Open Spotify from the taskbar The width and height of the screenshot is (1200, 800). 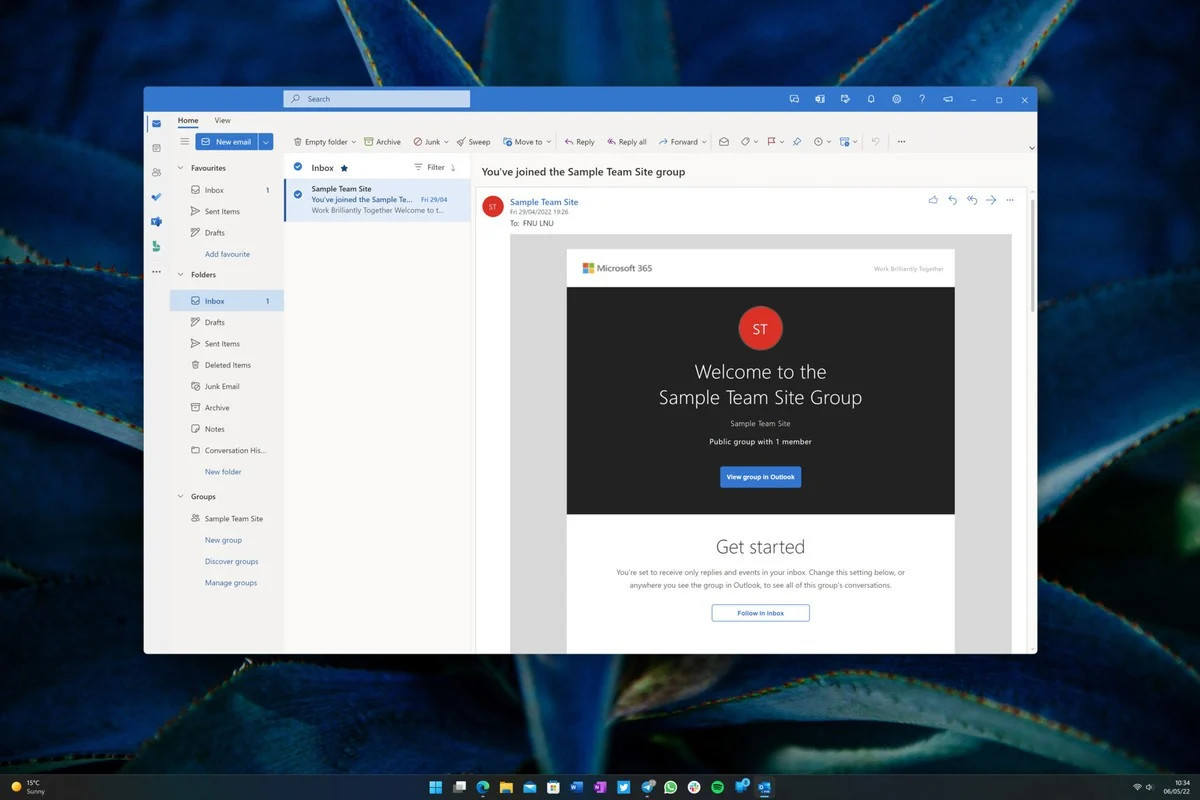coord(717,787)
